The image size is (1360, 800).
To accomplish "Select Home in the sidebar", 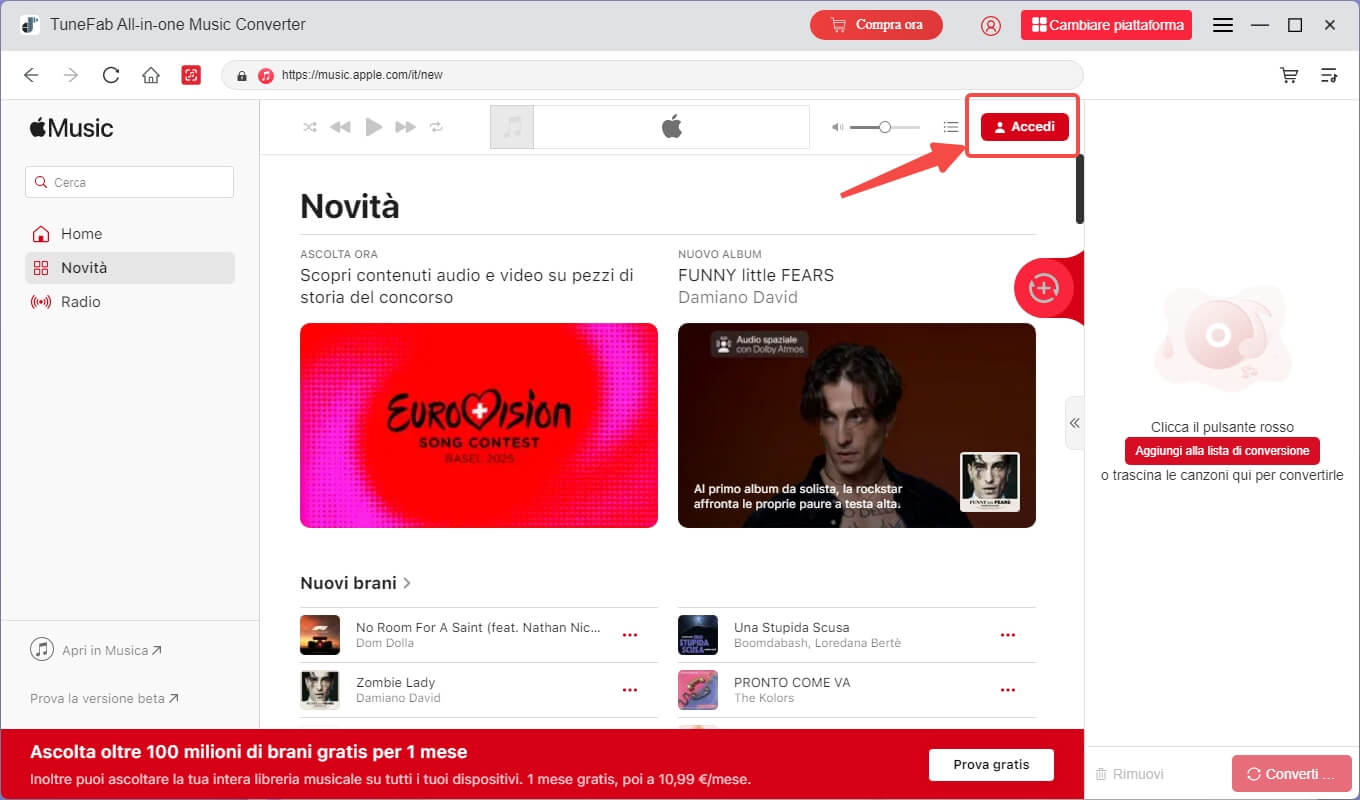I will 81,234.
